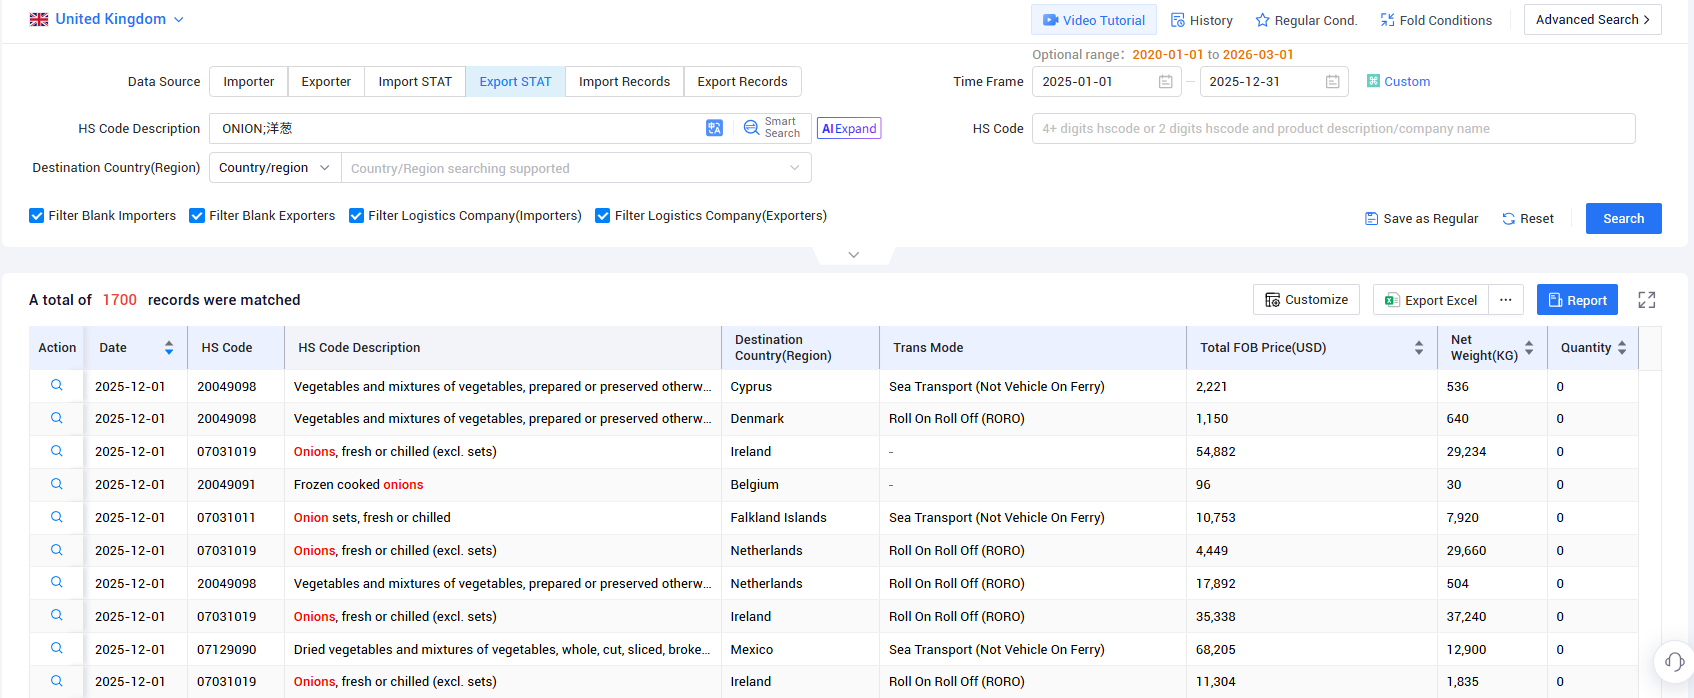Screen dimensions: 1694x698
Task: Open the United Kingdom country dropdown
Action: (x=107, y=19)
